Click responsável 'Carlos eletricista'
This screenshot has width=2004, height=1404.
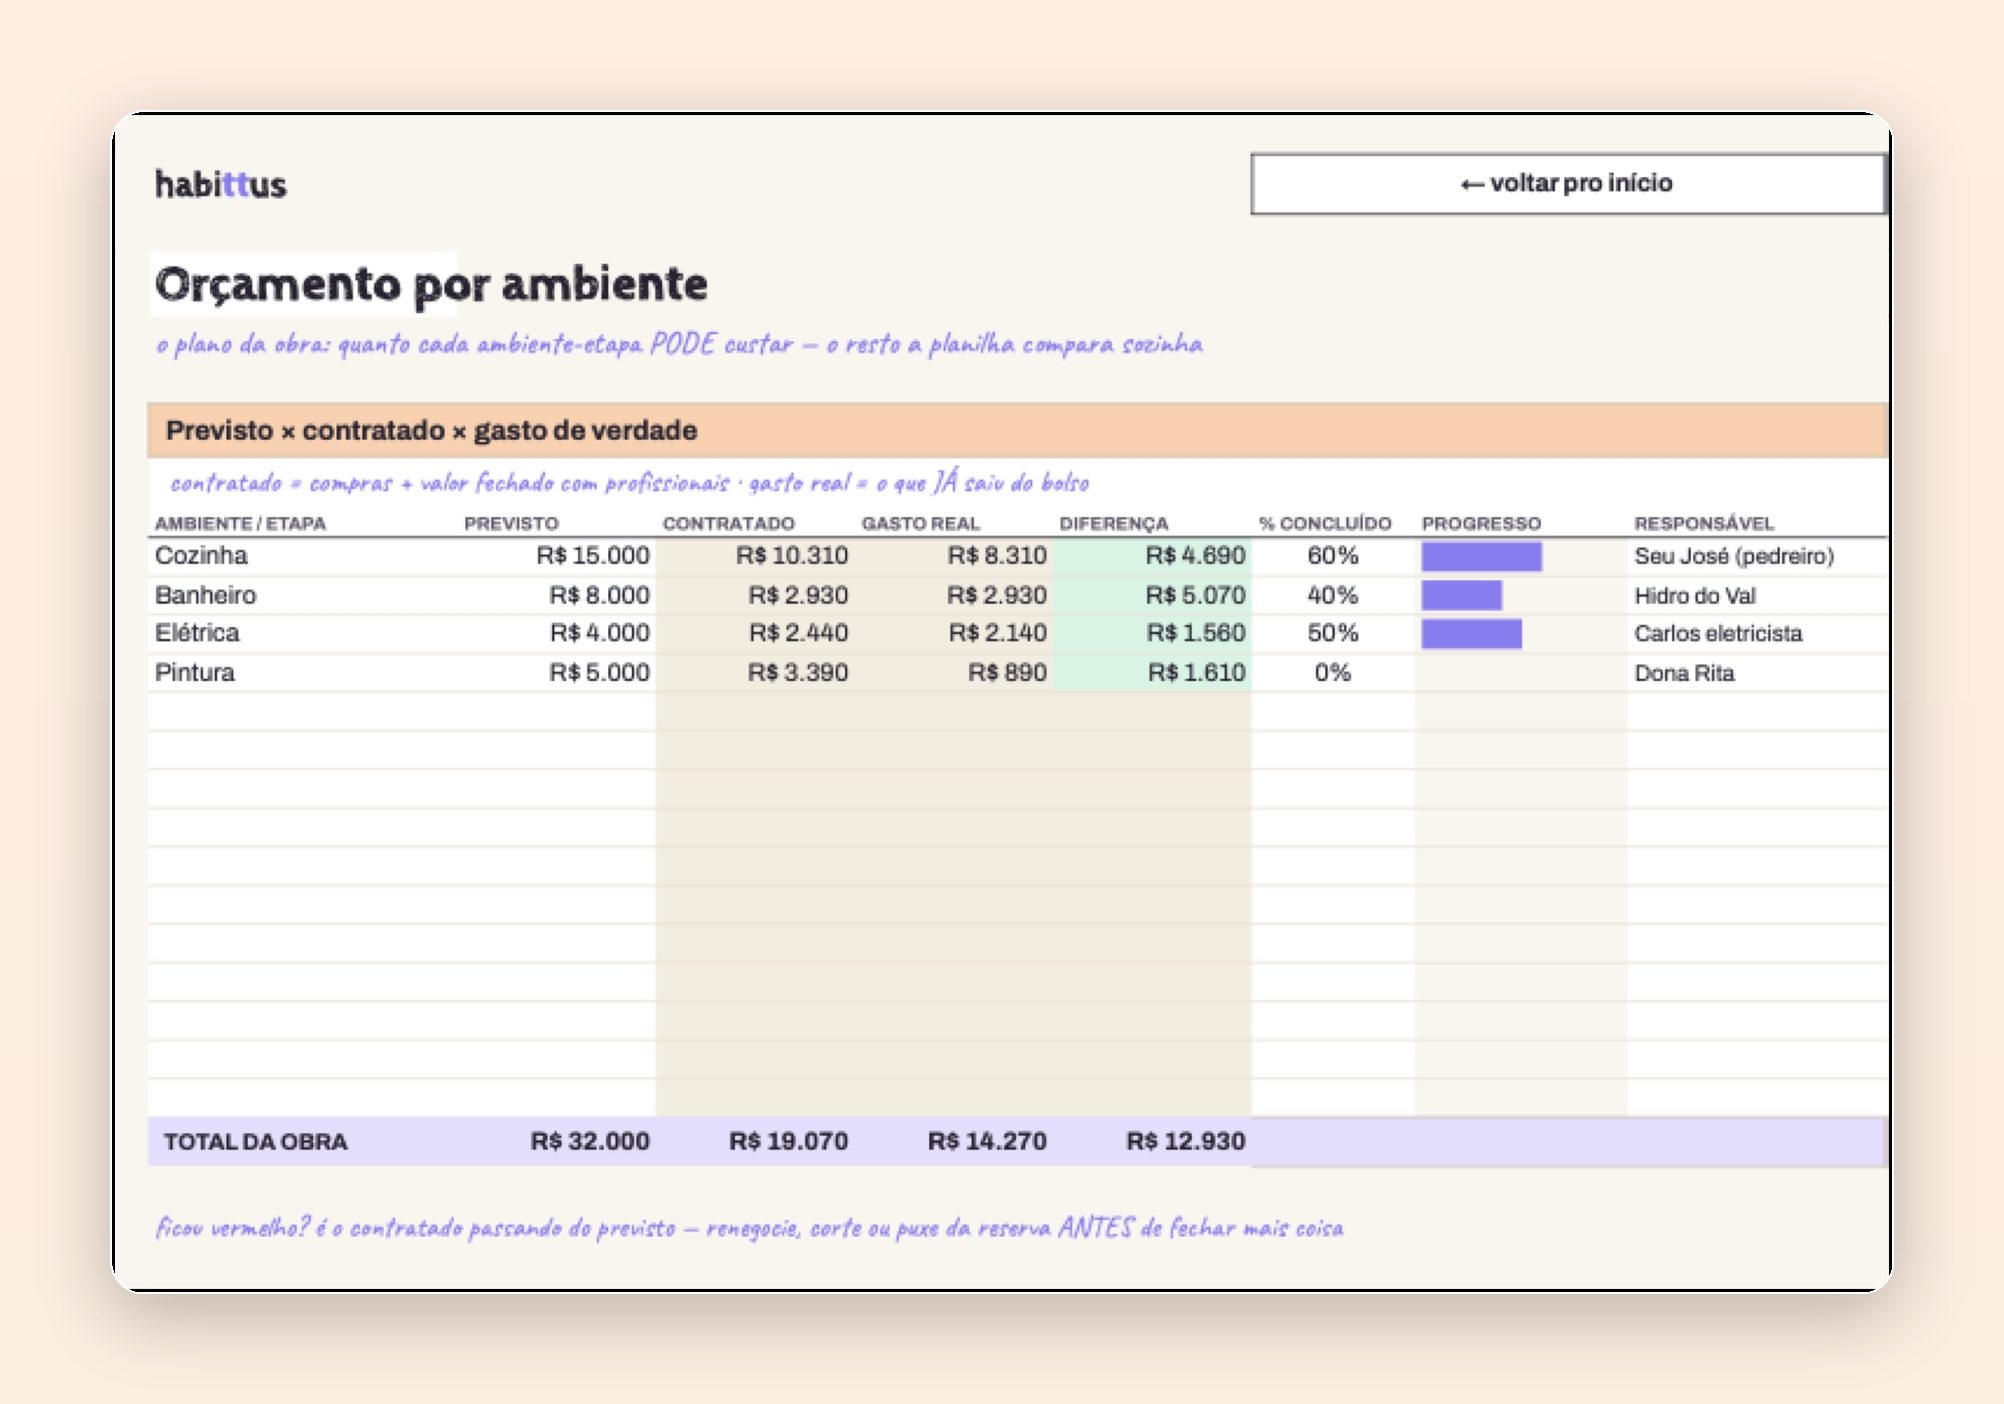point(1718,634)
